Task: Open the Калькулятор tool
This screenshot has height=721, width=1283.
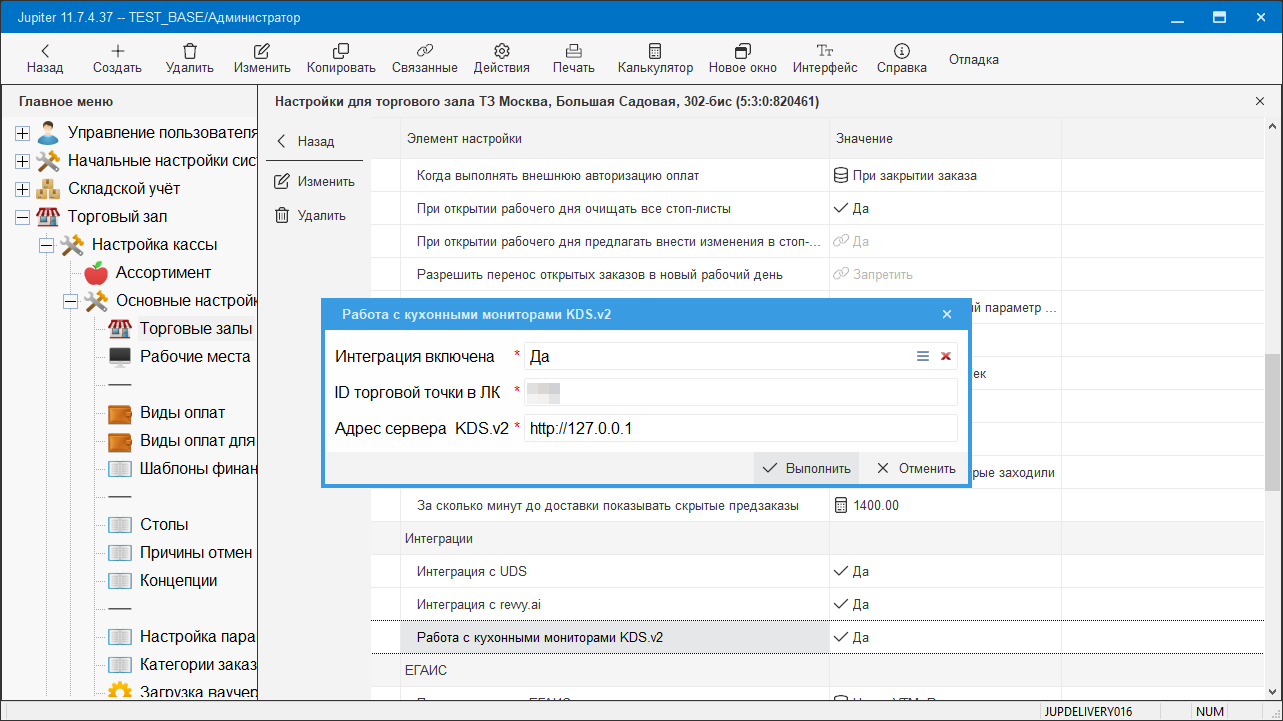Action: click(x=655, y=51)
